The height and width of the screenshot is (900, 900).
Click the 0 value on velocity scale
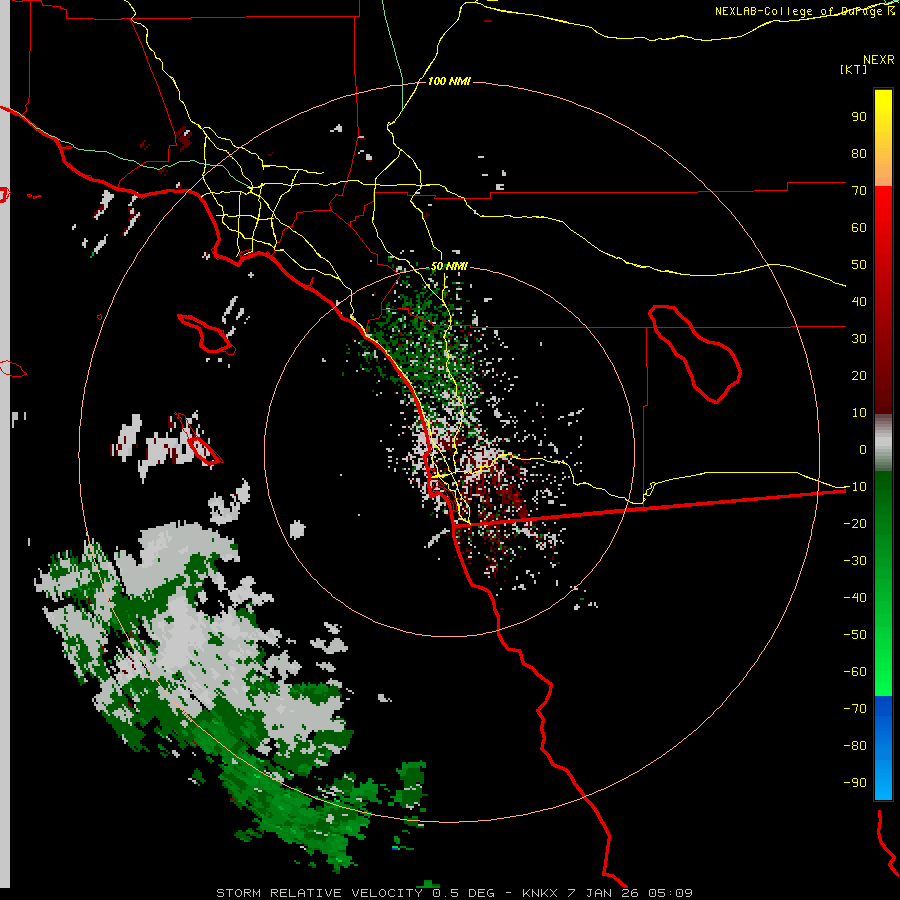[x=863, y=450]
